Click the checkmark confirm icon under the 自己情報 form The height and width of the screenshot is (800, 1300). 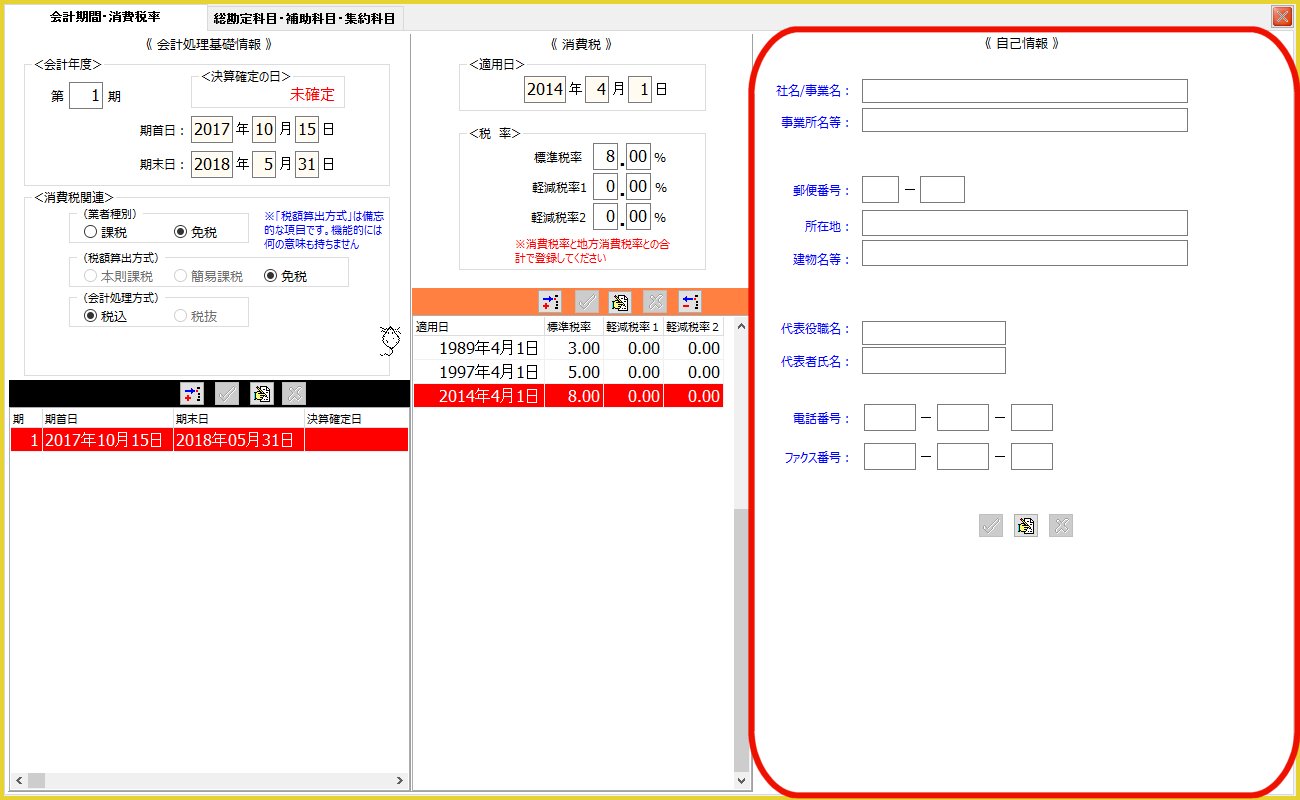990,526
